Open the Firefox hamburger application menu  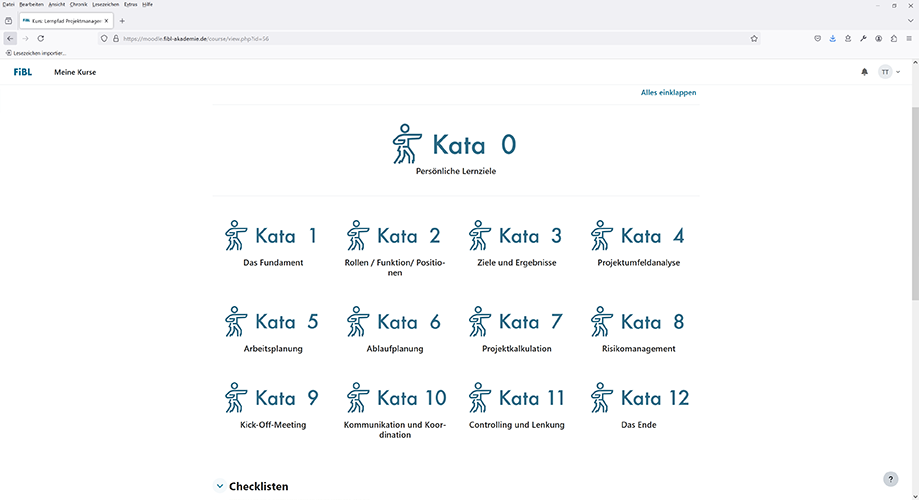pyautogui.click(x=908, y=39)
